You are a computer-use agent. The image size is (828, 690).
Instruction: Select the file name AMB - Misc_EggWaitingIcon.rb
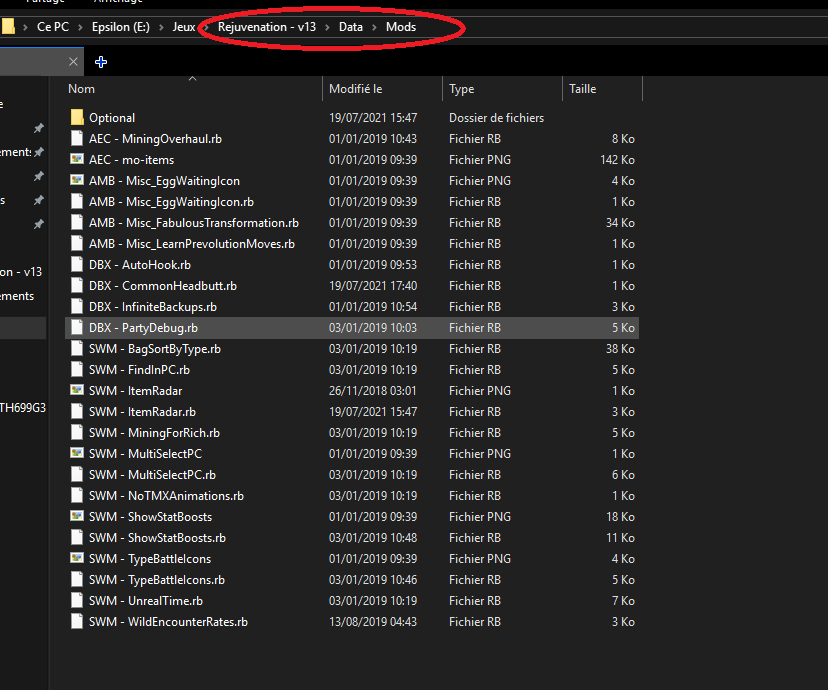[x=171, y=202]
